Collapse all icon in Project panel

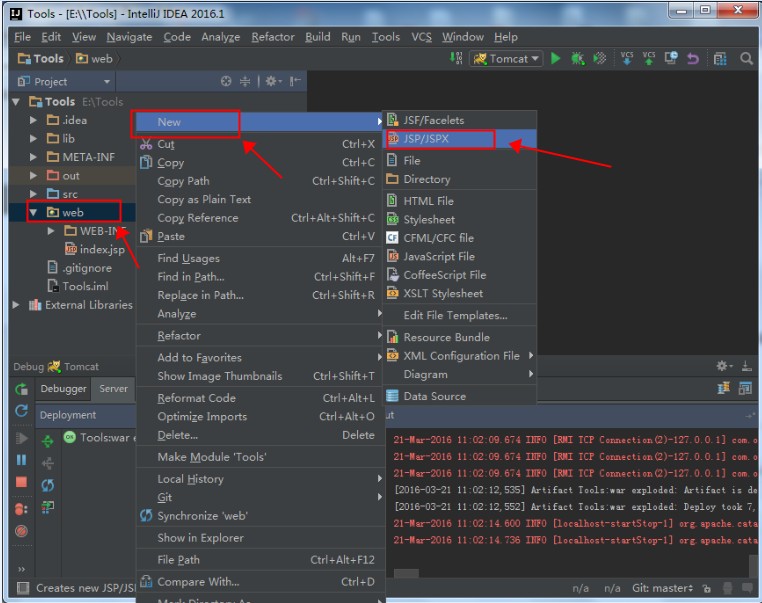coord(245,81)
